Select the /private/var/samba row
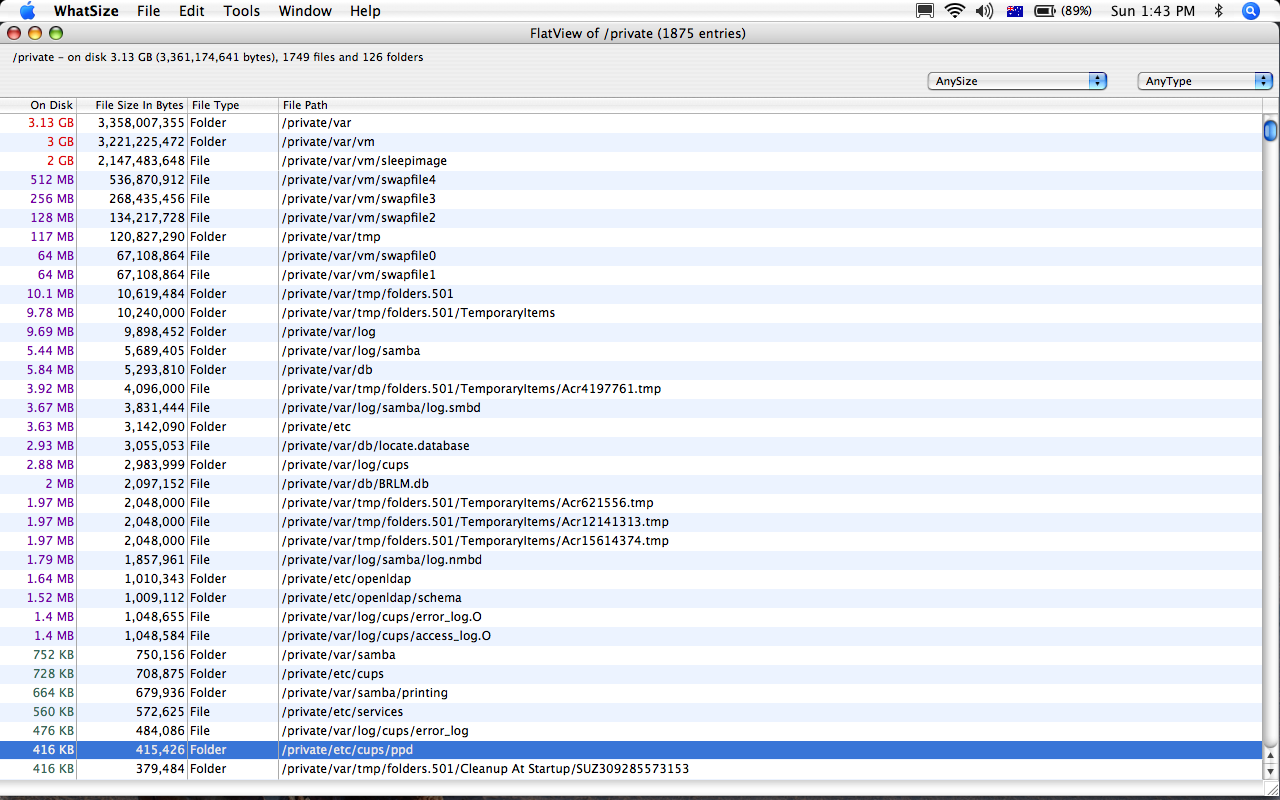 (x=631, y=655)
